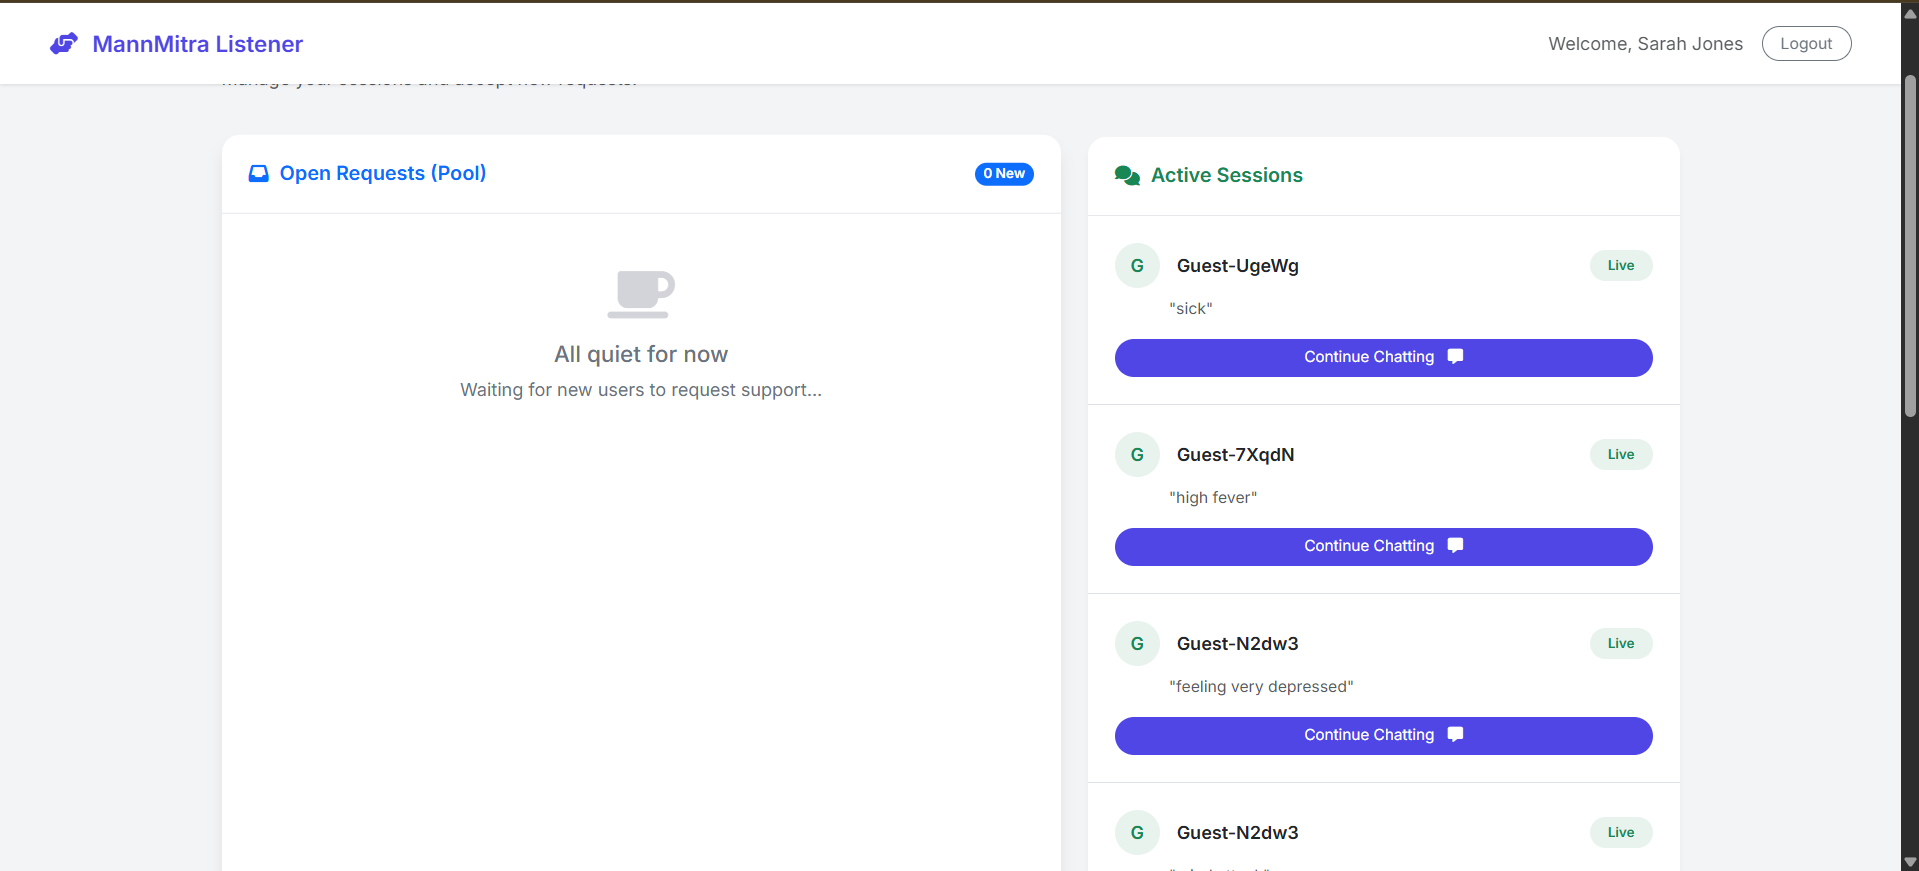This screenshot has height=871, width=1919.
Task: Click the Active Sessions chat bubbles icon
Action: 1127,176
